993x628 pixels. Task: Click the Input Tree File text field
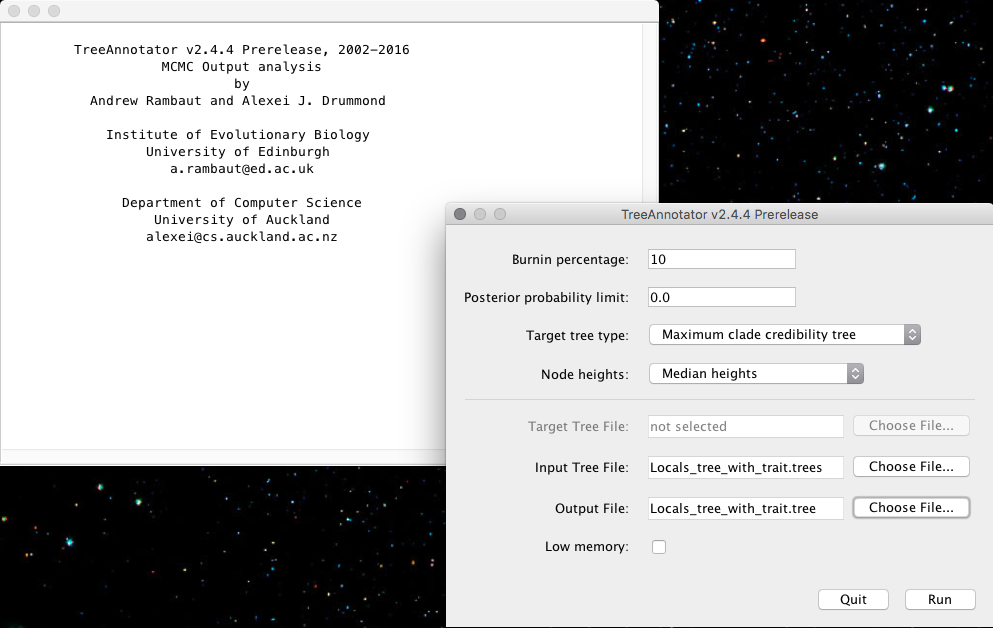(745, 467)
